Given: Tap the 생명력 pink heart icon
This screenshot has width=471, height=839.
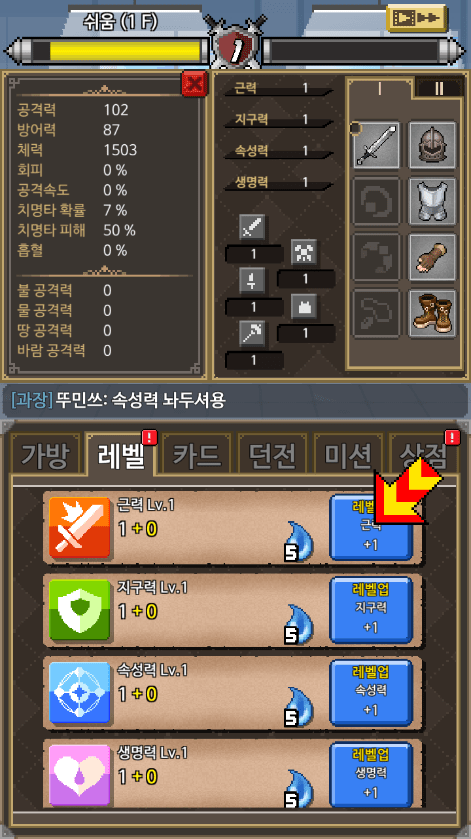Looking at the screenshot, I should click(79, 776).
